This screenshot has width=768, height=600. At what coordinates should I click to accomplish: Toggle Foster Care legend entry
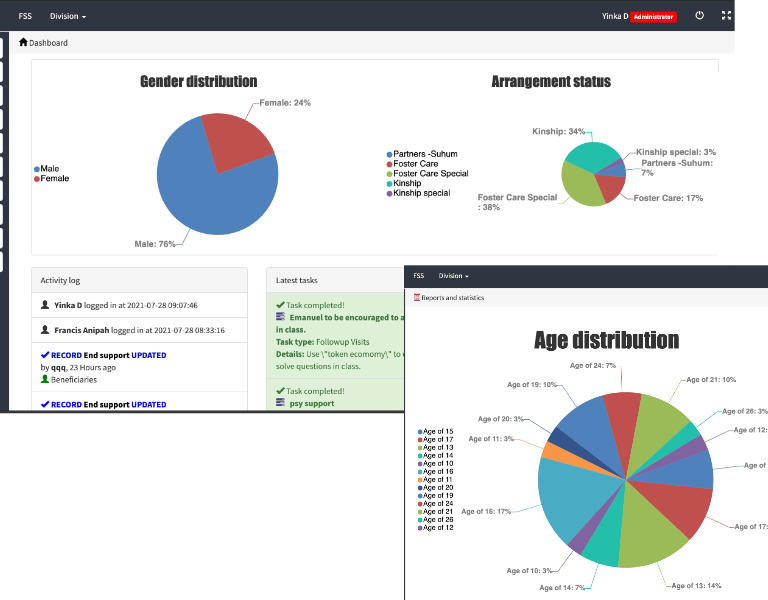[412, 164]
